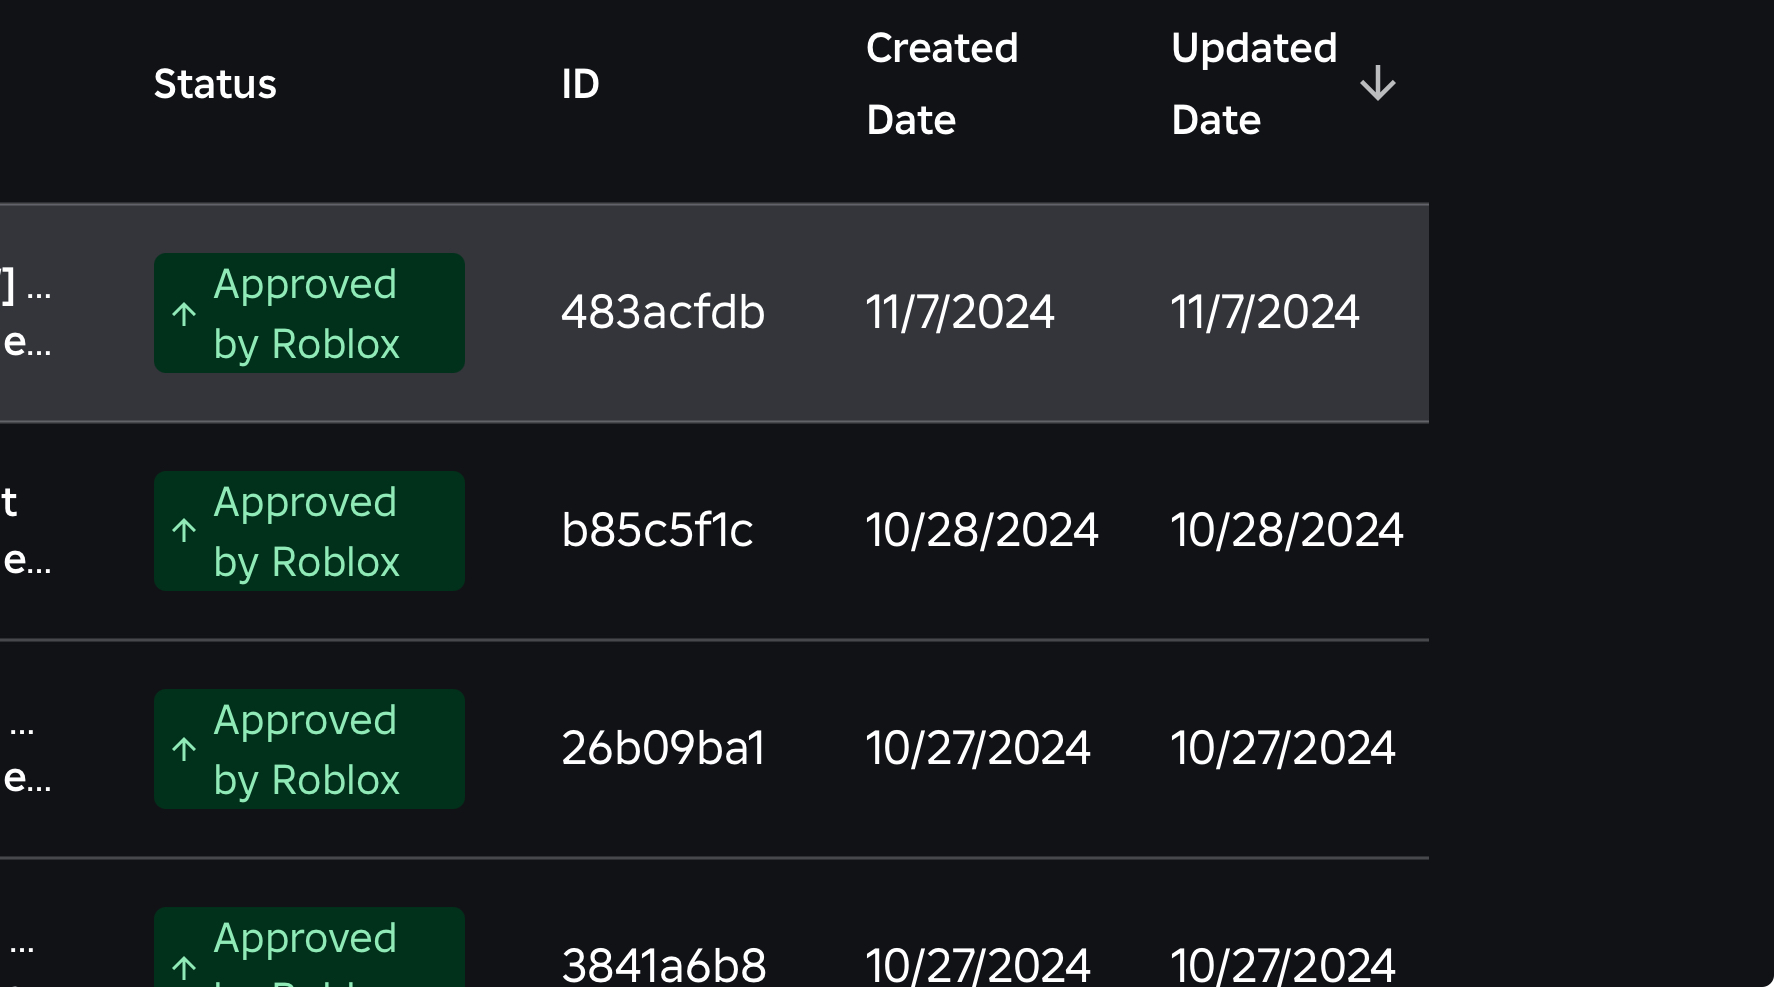Click the Updated Date column header
Image resolution: width=1774 pixels, height=987 pixels.
click(1253, 84)
